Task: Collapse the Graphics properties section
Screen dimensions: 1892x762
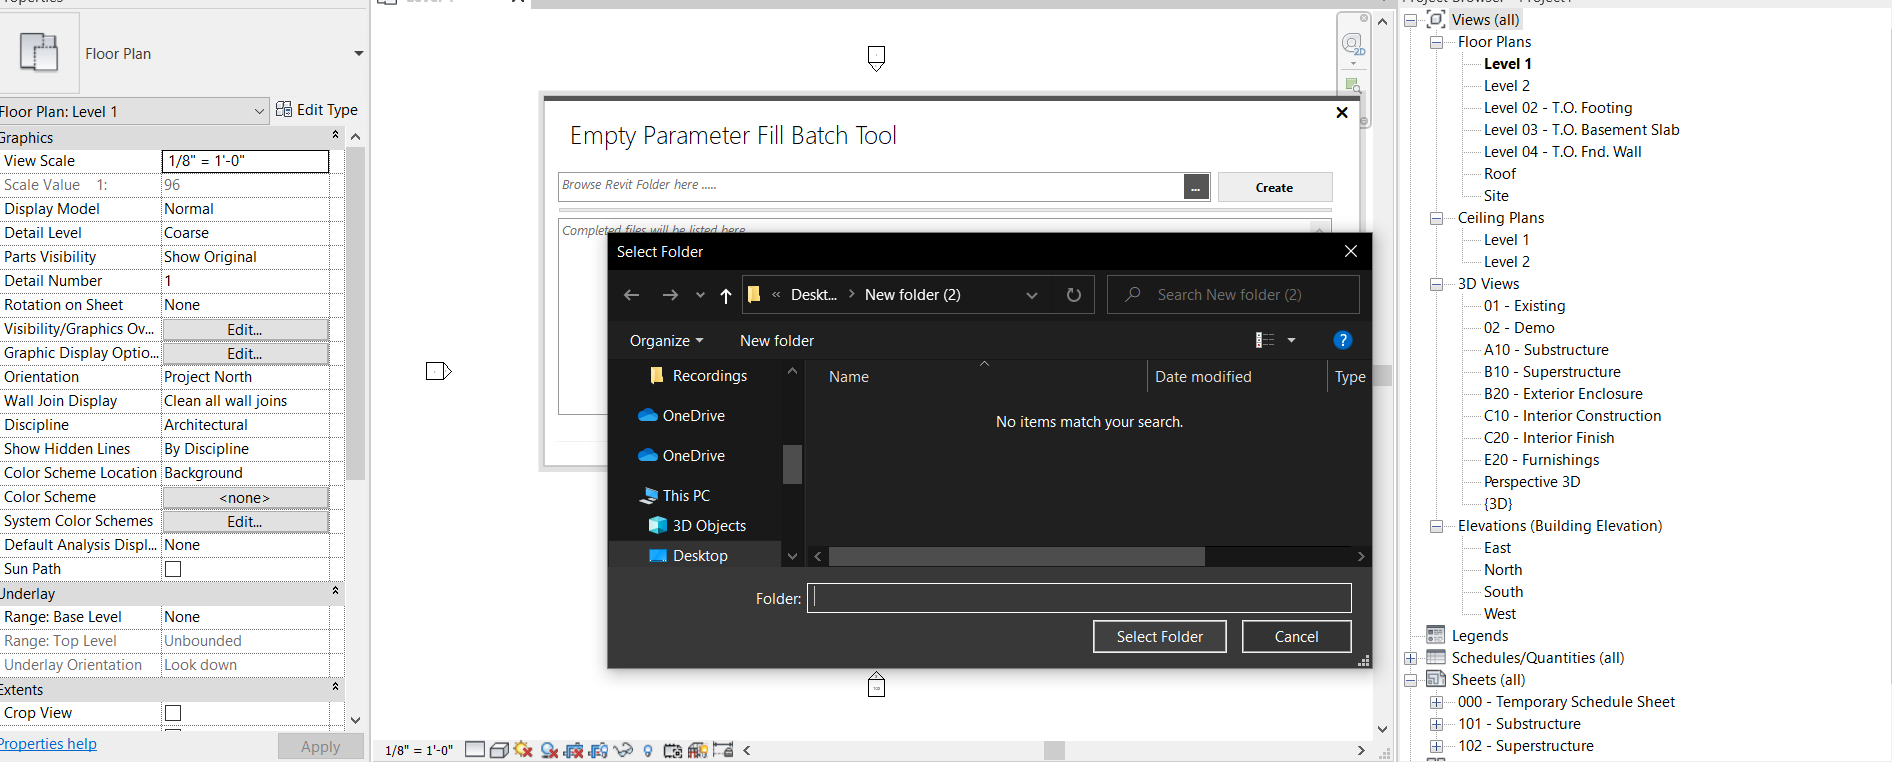Action: (x=335, y=135)
